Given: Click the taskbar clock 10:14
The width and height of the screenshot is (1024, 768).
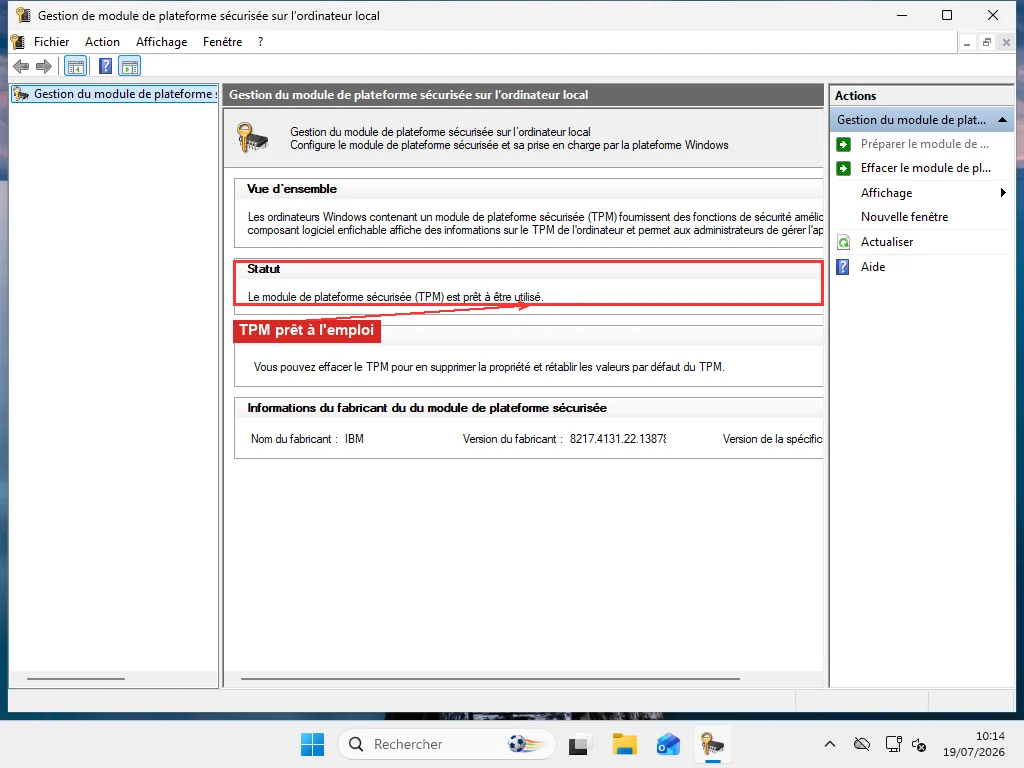Looking at the screenshot, I should tap(990, 736).
